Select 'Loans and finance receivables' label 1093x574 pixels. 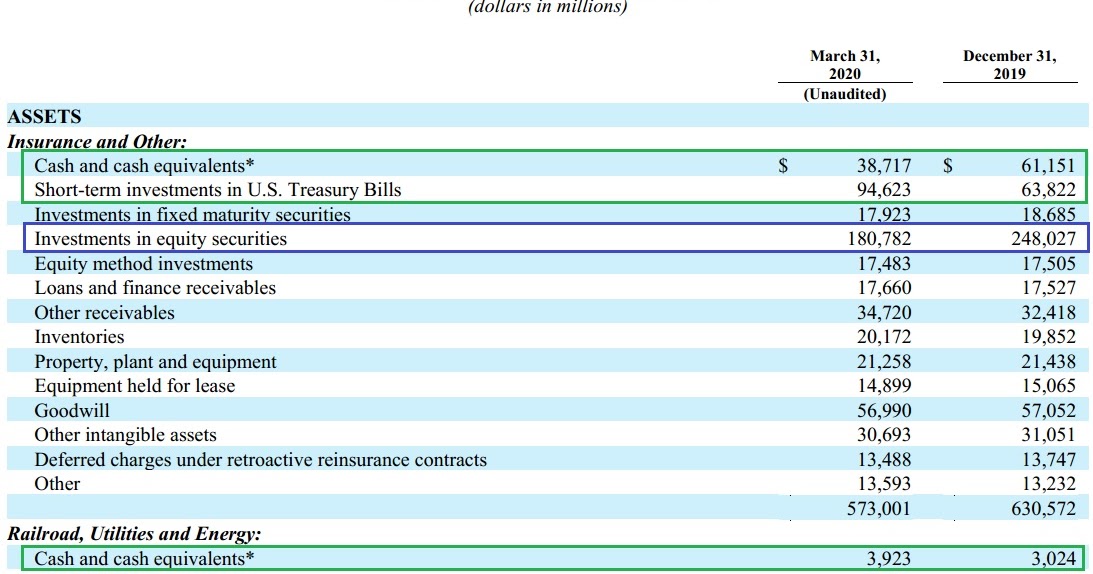click(x=155, y=287)
